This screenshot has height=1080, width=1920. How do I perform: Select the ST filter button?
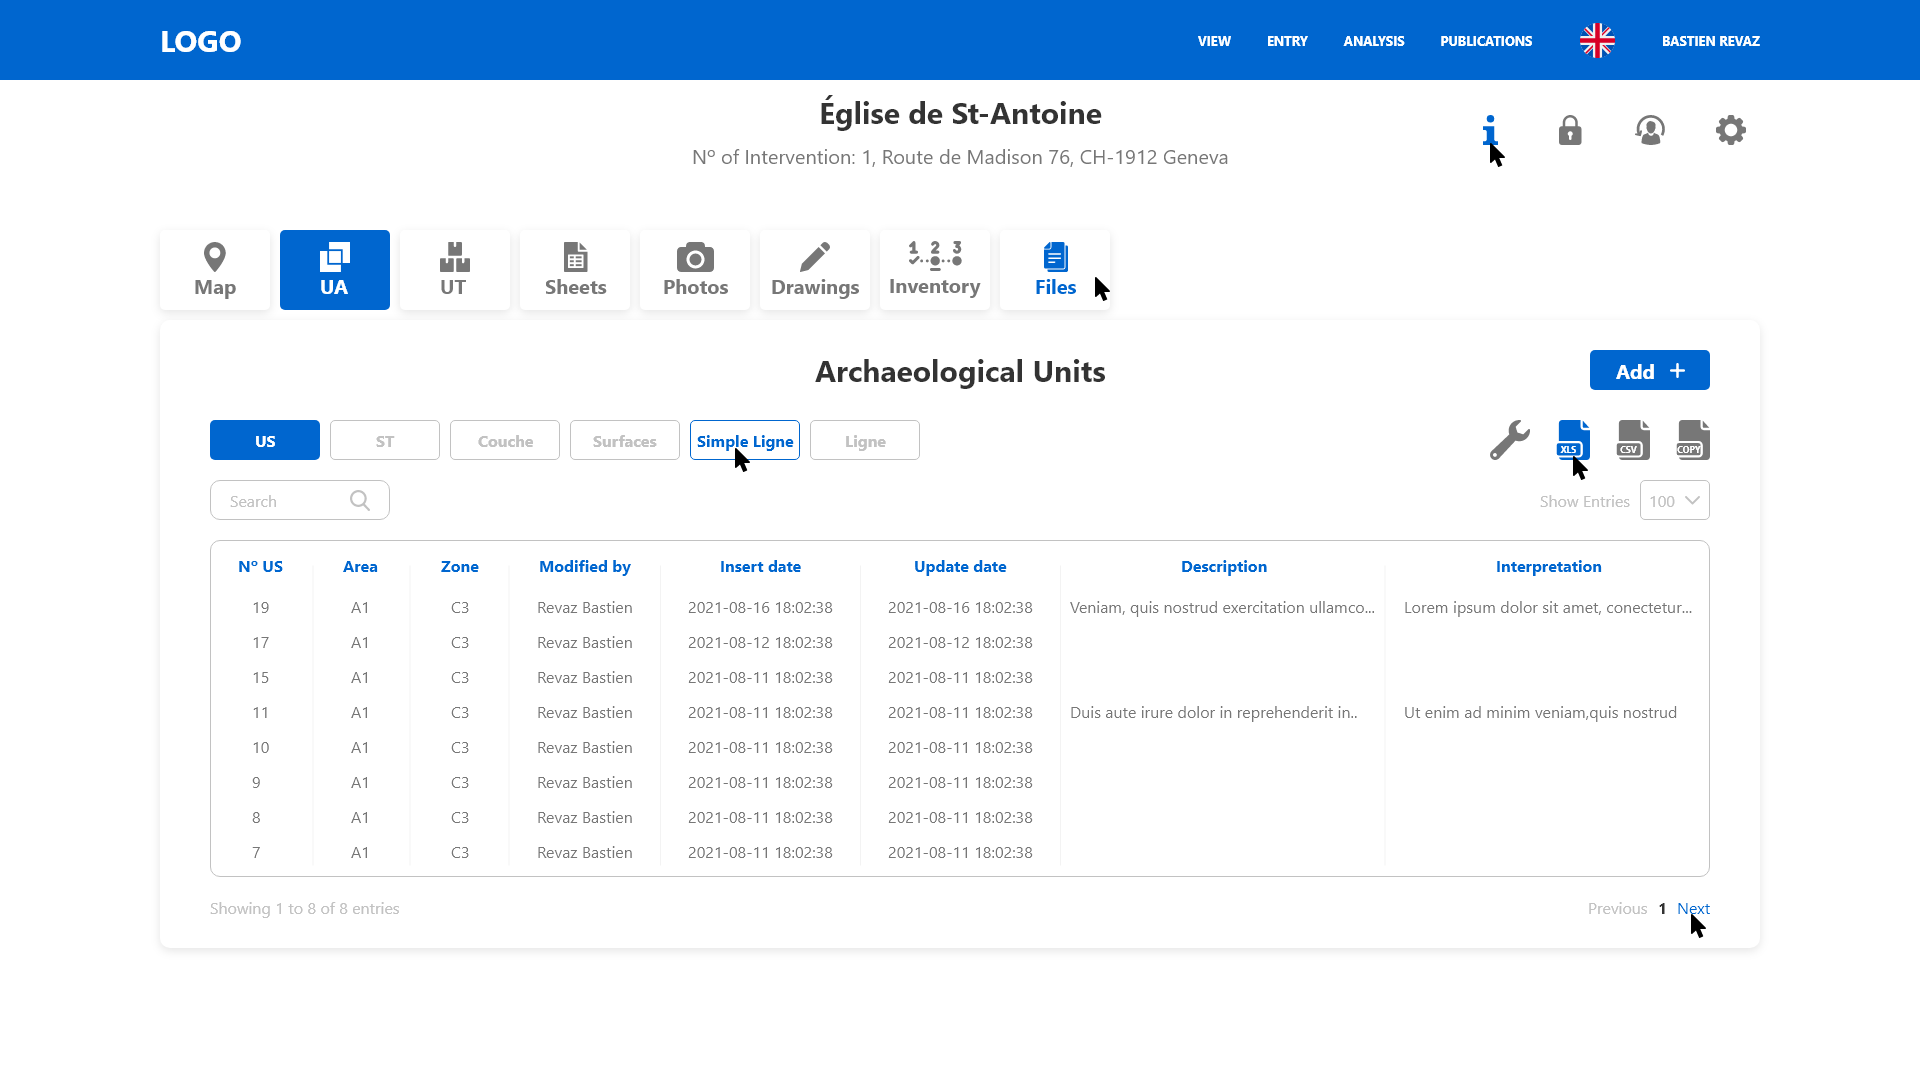pos(385,440)
